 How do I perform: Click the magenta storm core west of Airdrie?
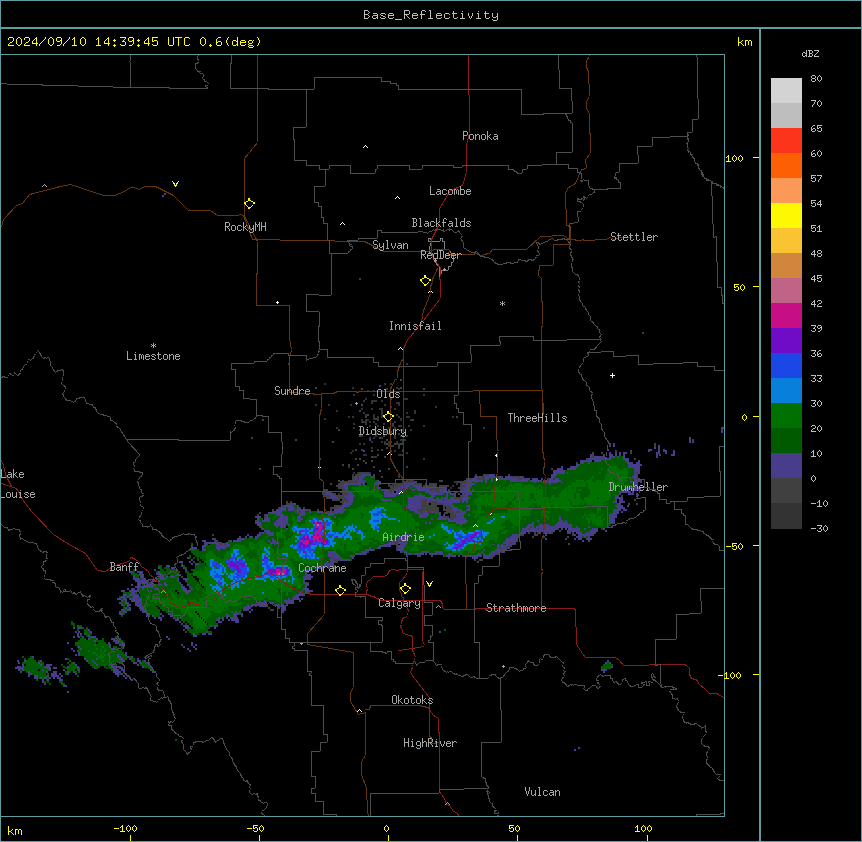[x=314, y=536]
